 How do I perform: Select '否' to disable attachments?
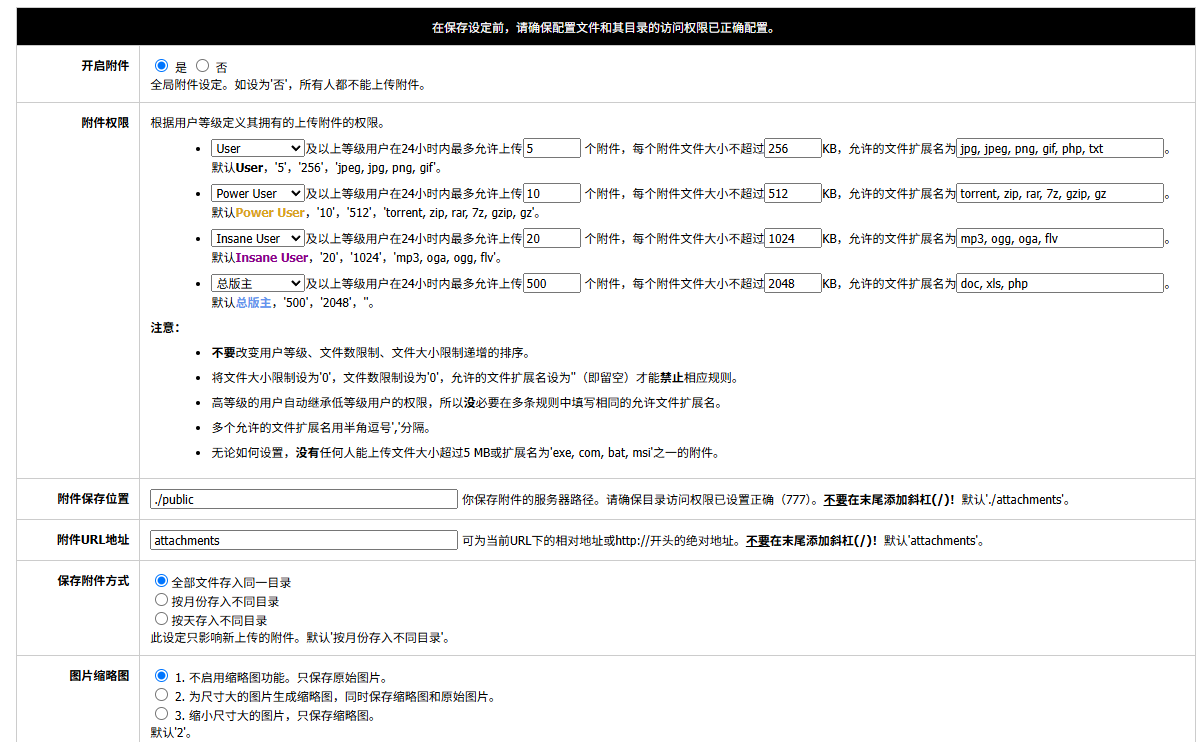click(x=203, y=66)
